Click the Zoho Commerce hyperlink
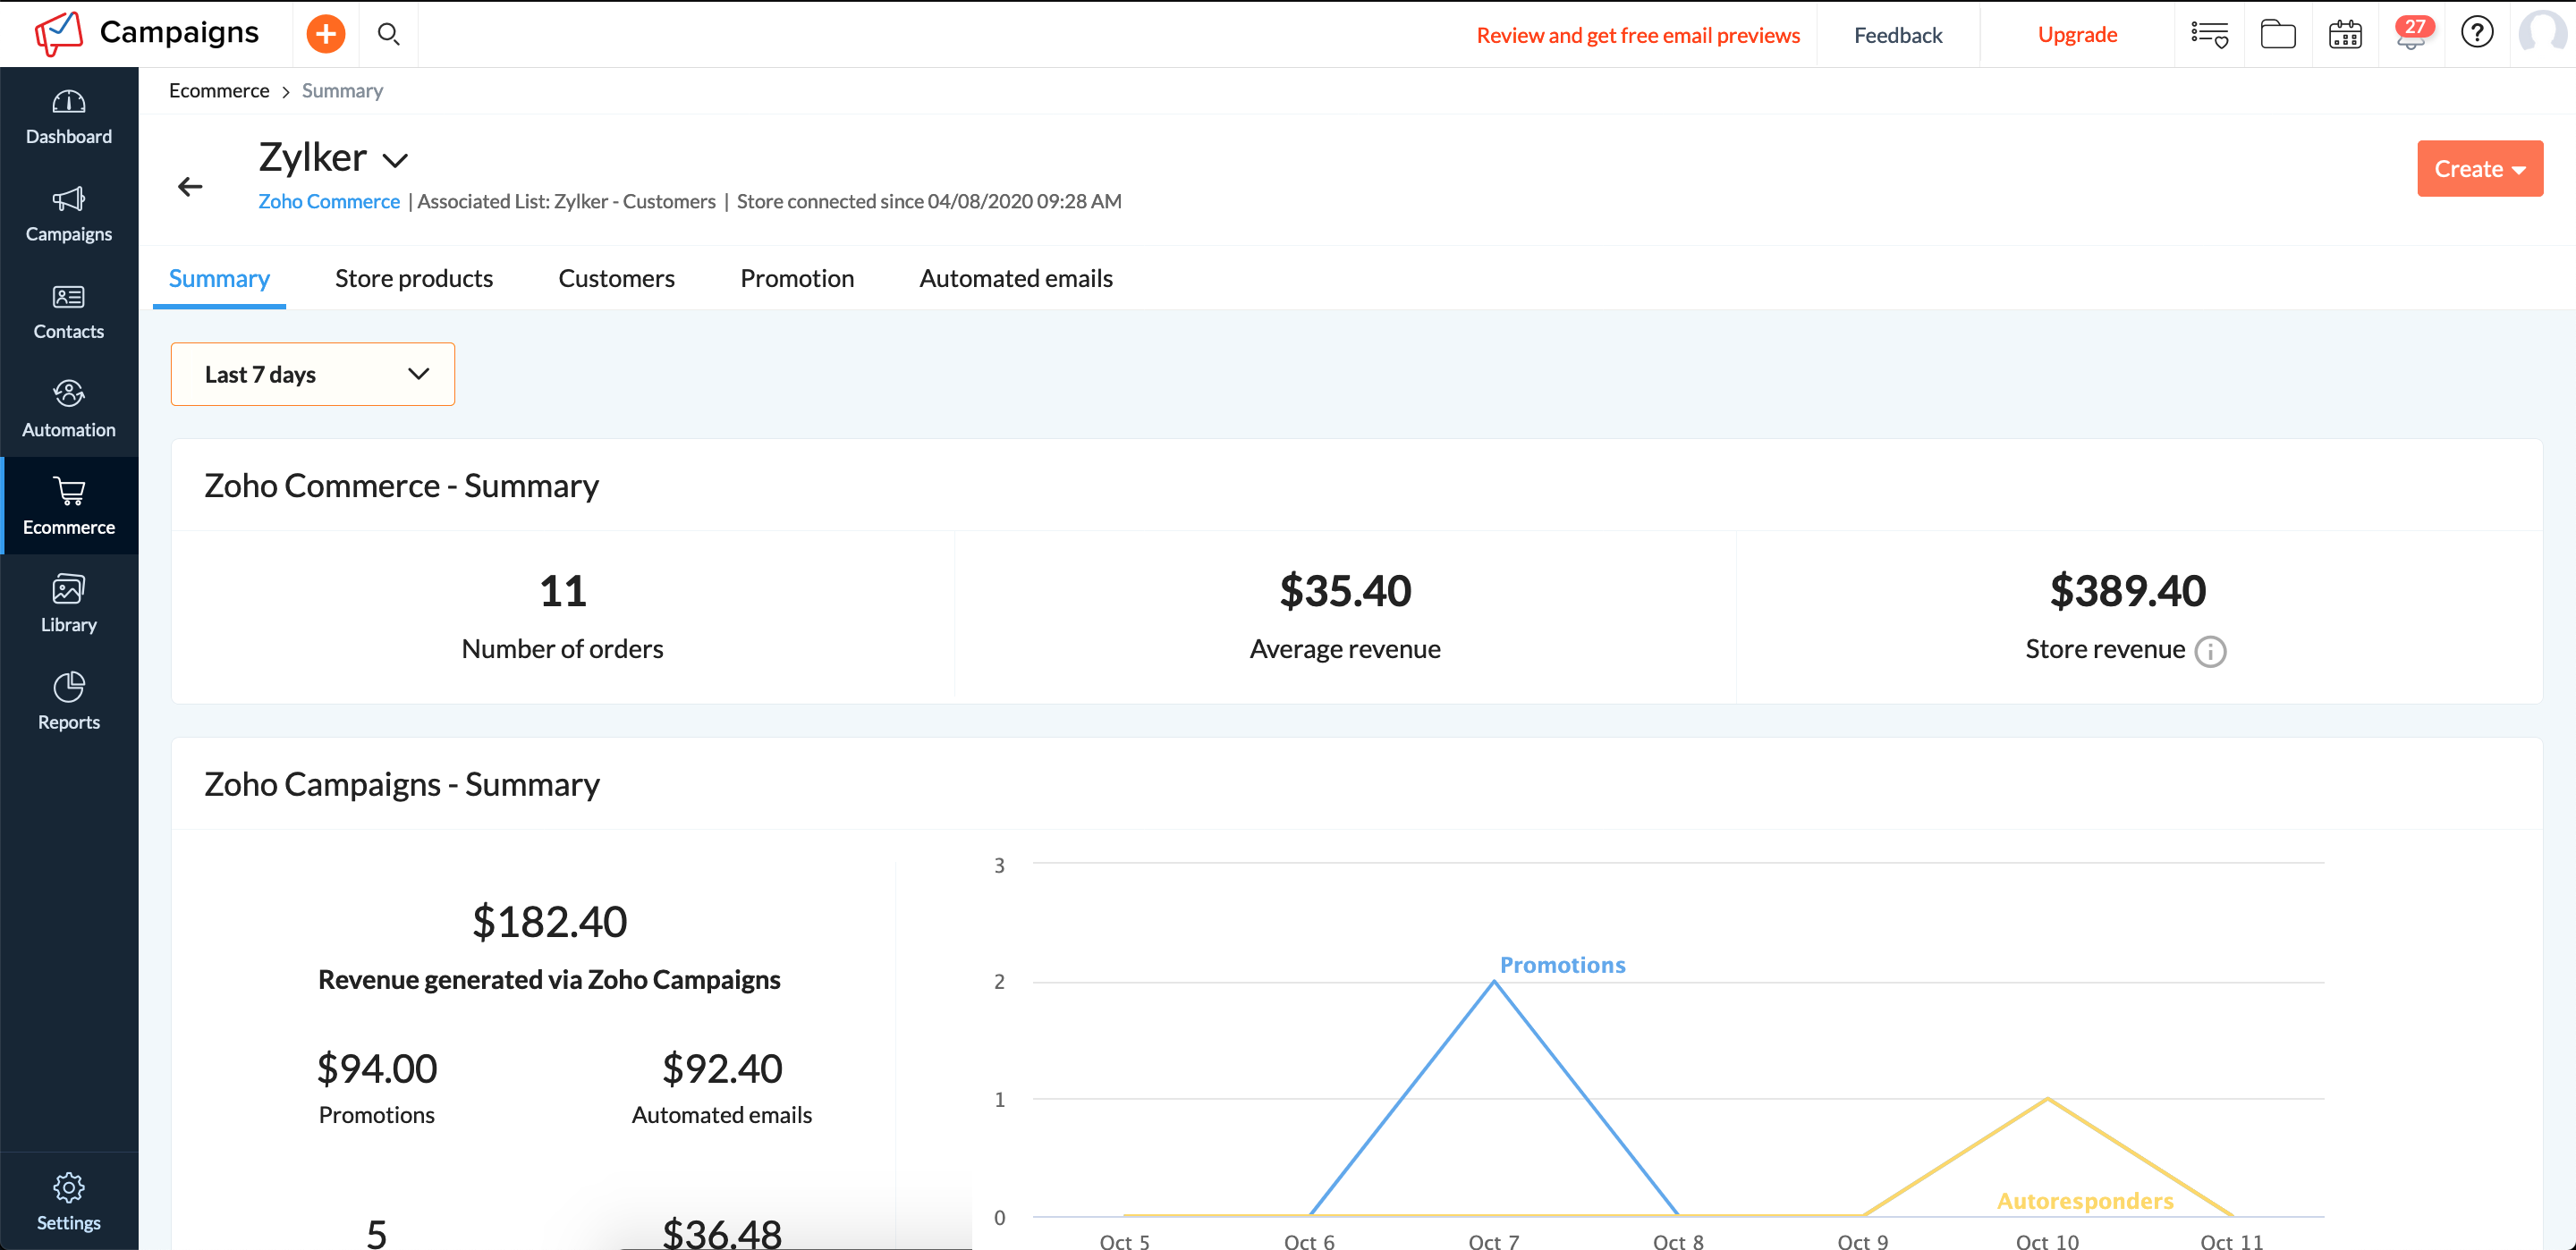2576x1250 pixels. coord(330,200)
